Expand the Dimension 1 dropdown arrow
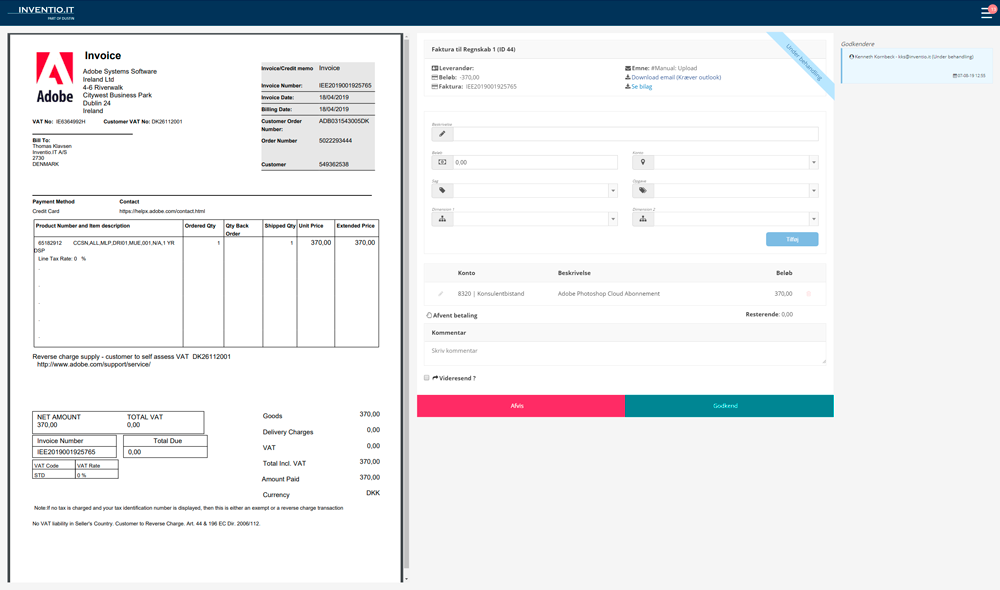The image size is (1000, 590). coord(613,219)
